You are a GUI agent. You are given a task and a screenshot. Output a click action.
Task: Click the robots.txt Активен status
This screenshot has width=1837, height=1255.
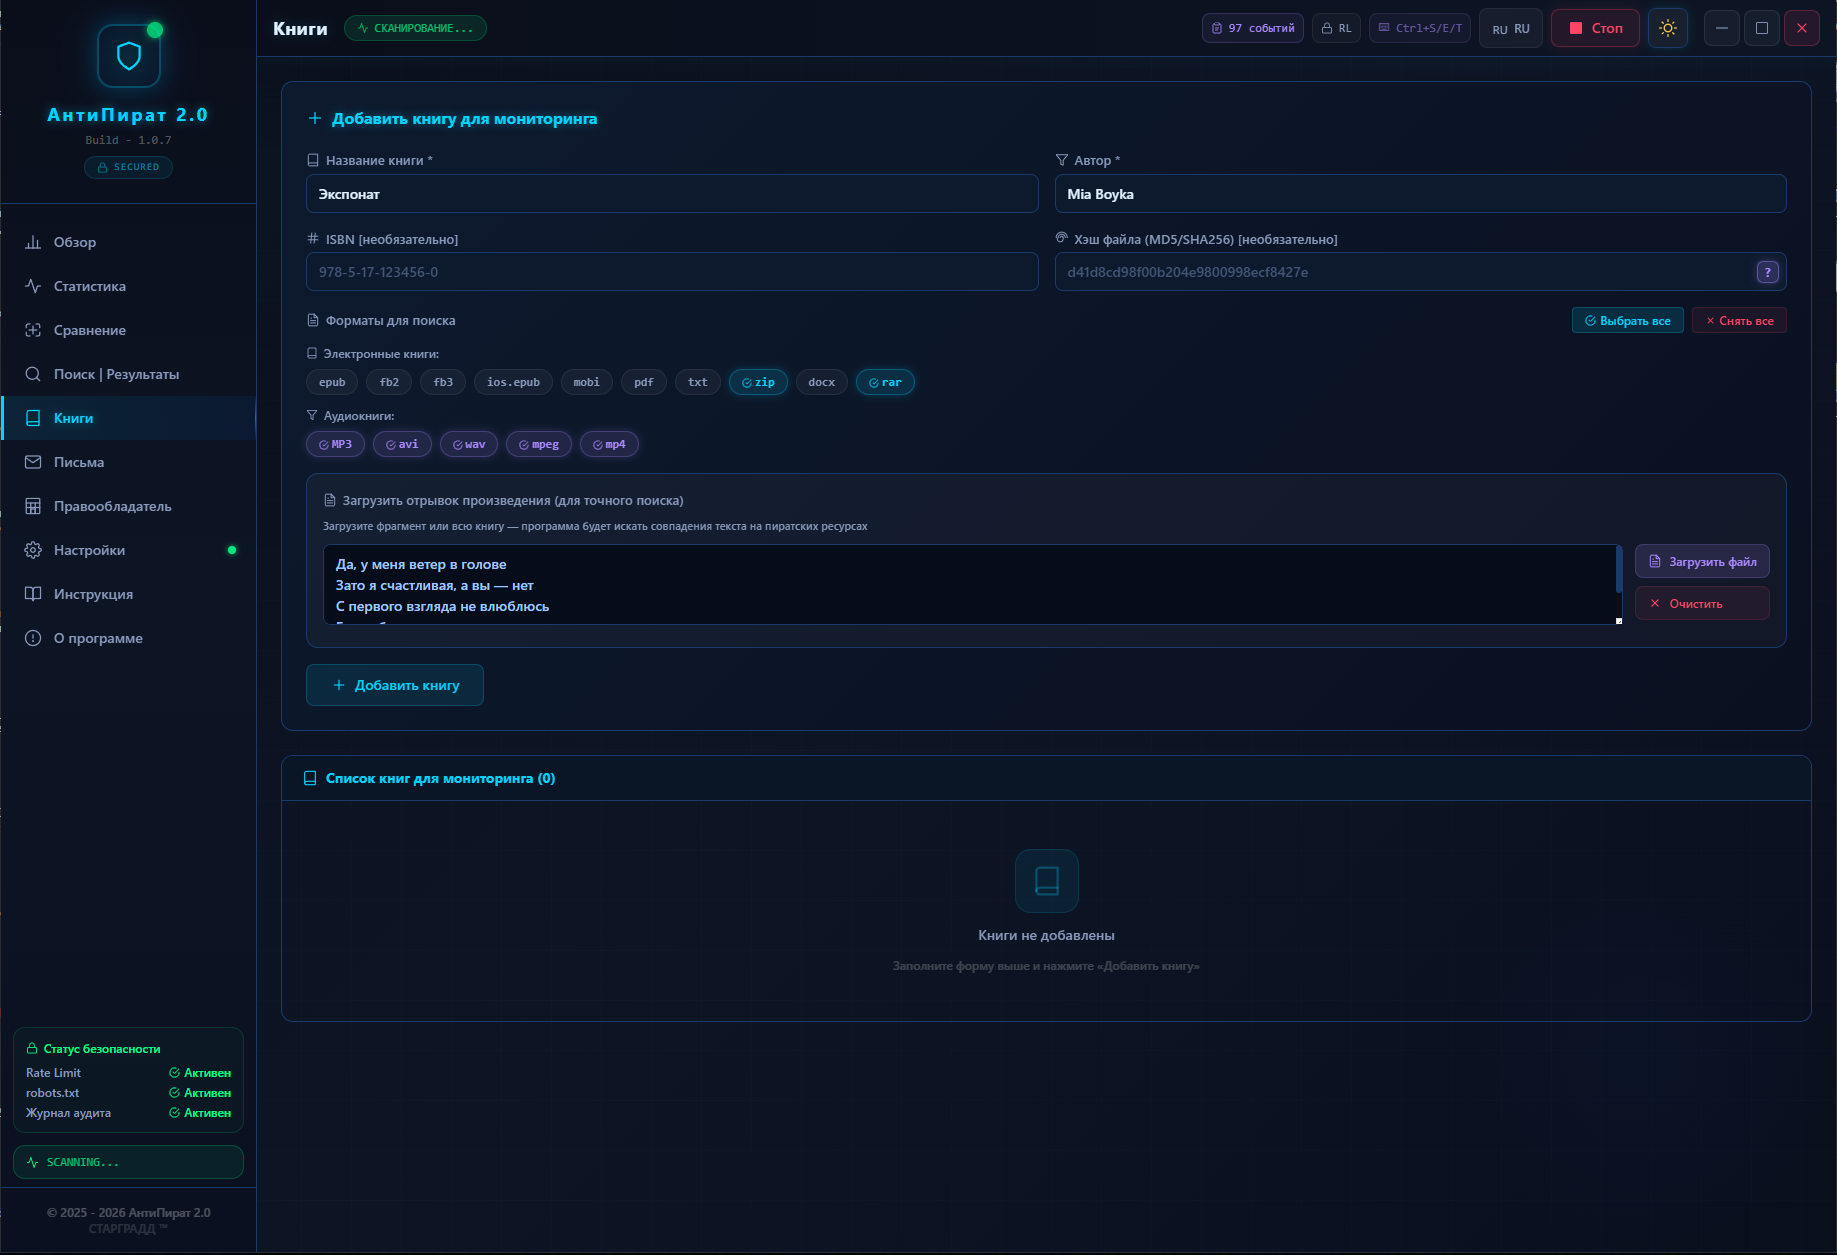pos(200,1093)
